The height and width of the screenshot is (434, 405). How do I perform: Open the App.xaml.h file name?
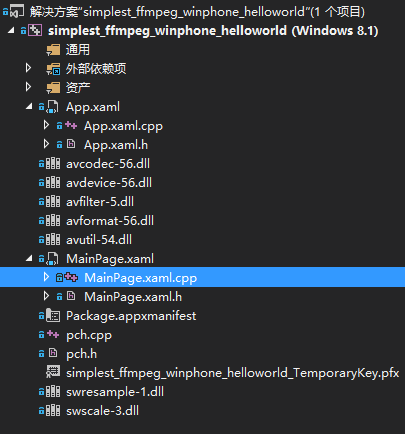point(116,145)
